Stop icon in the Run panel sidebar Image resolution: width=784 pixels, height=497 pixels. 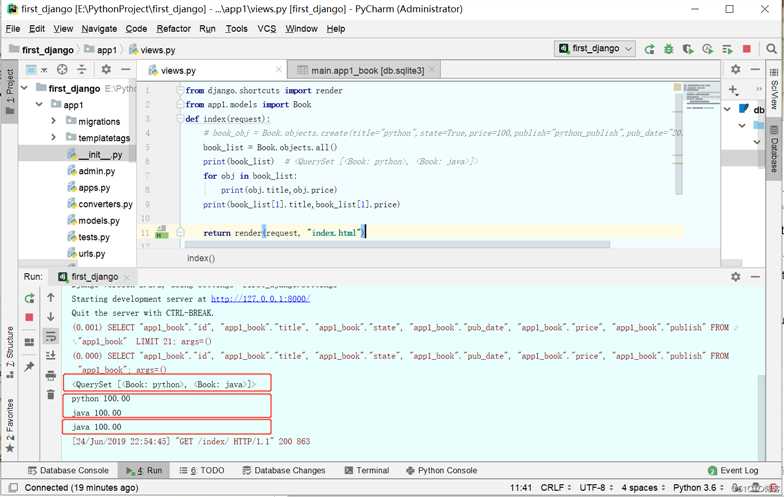(x=30, y=318)
